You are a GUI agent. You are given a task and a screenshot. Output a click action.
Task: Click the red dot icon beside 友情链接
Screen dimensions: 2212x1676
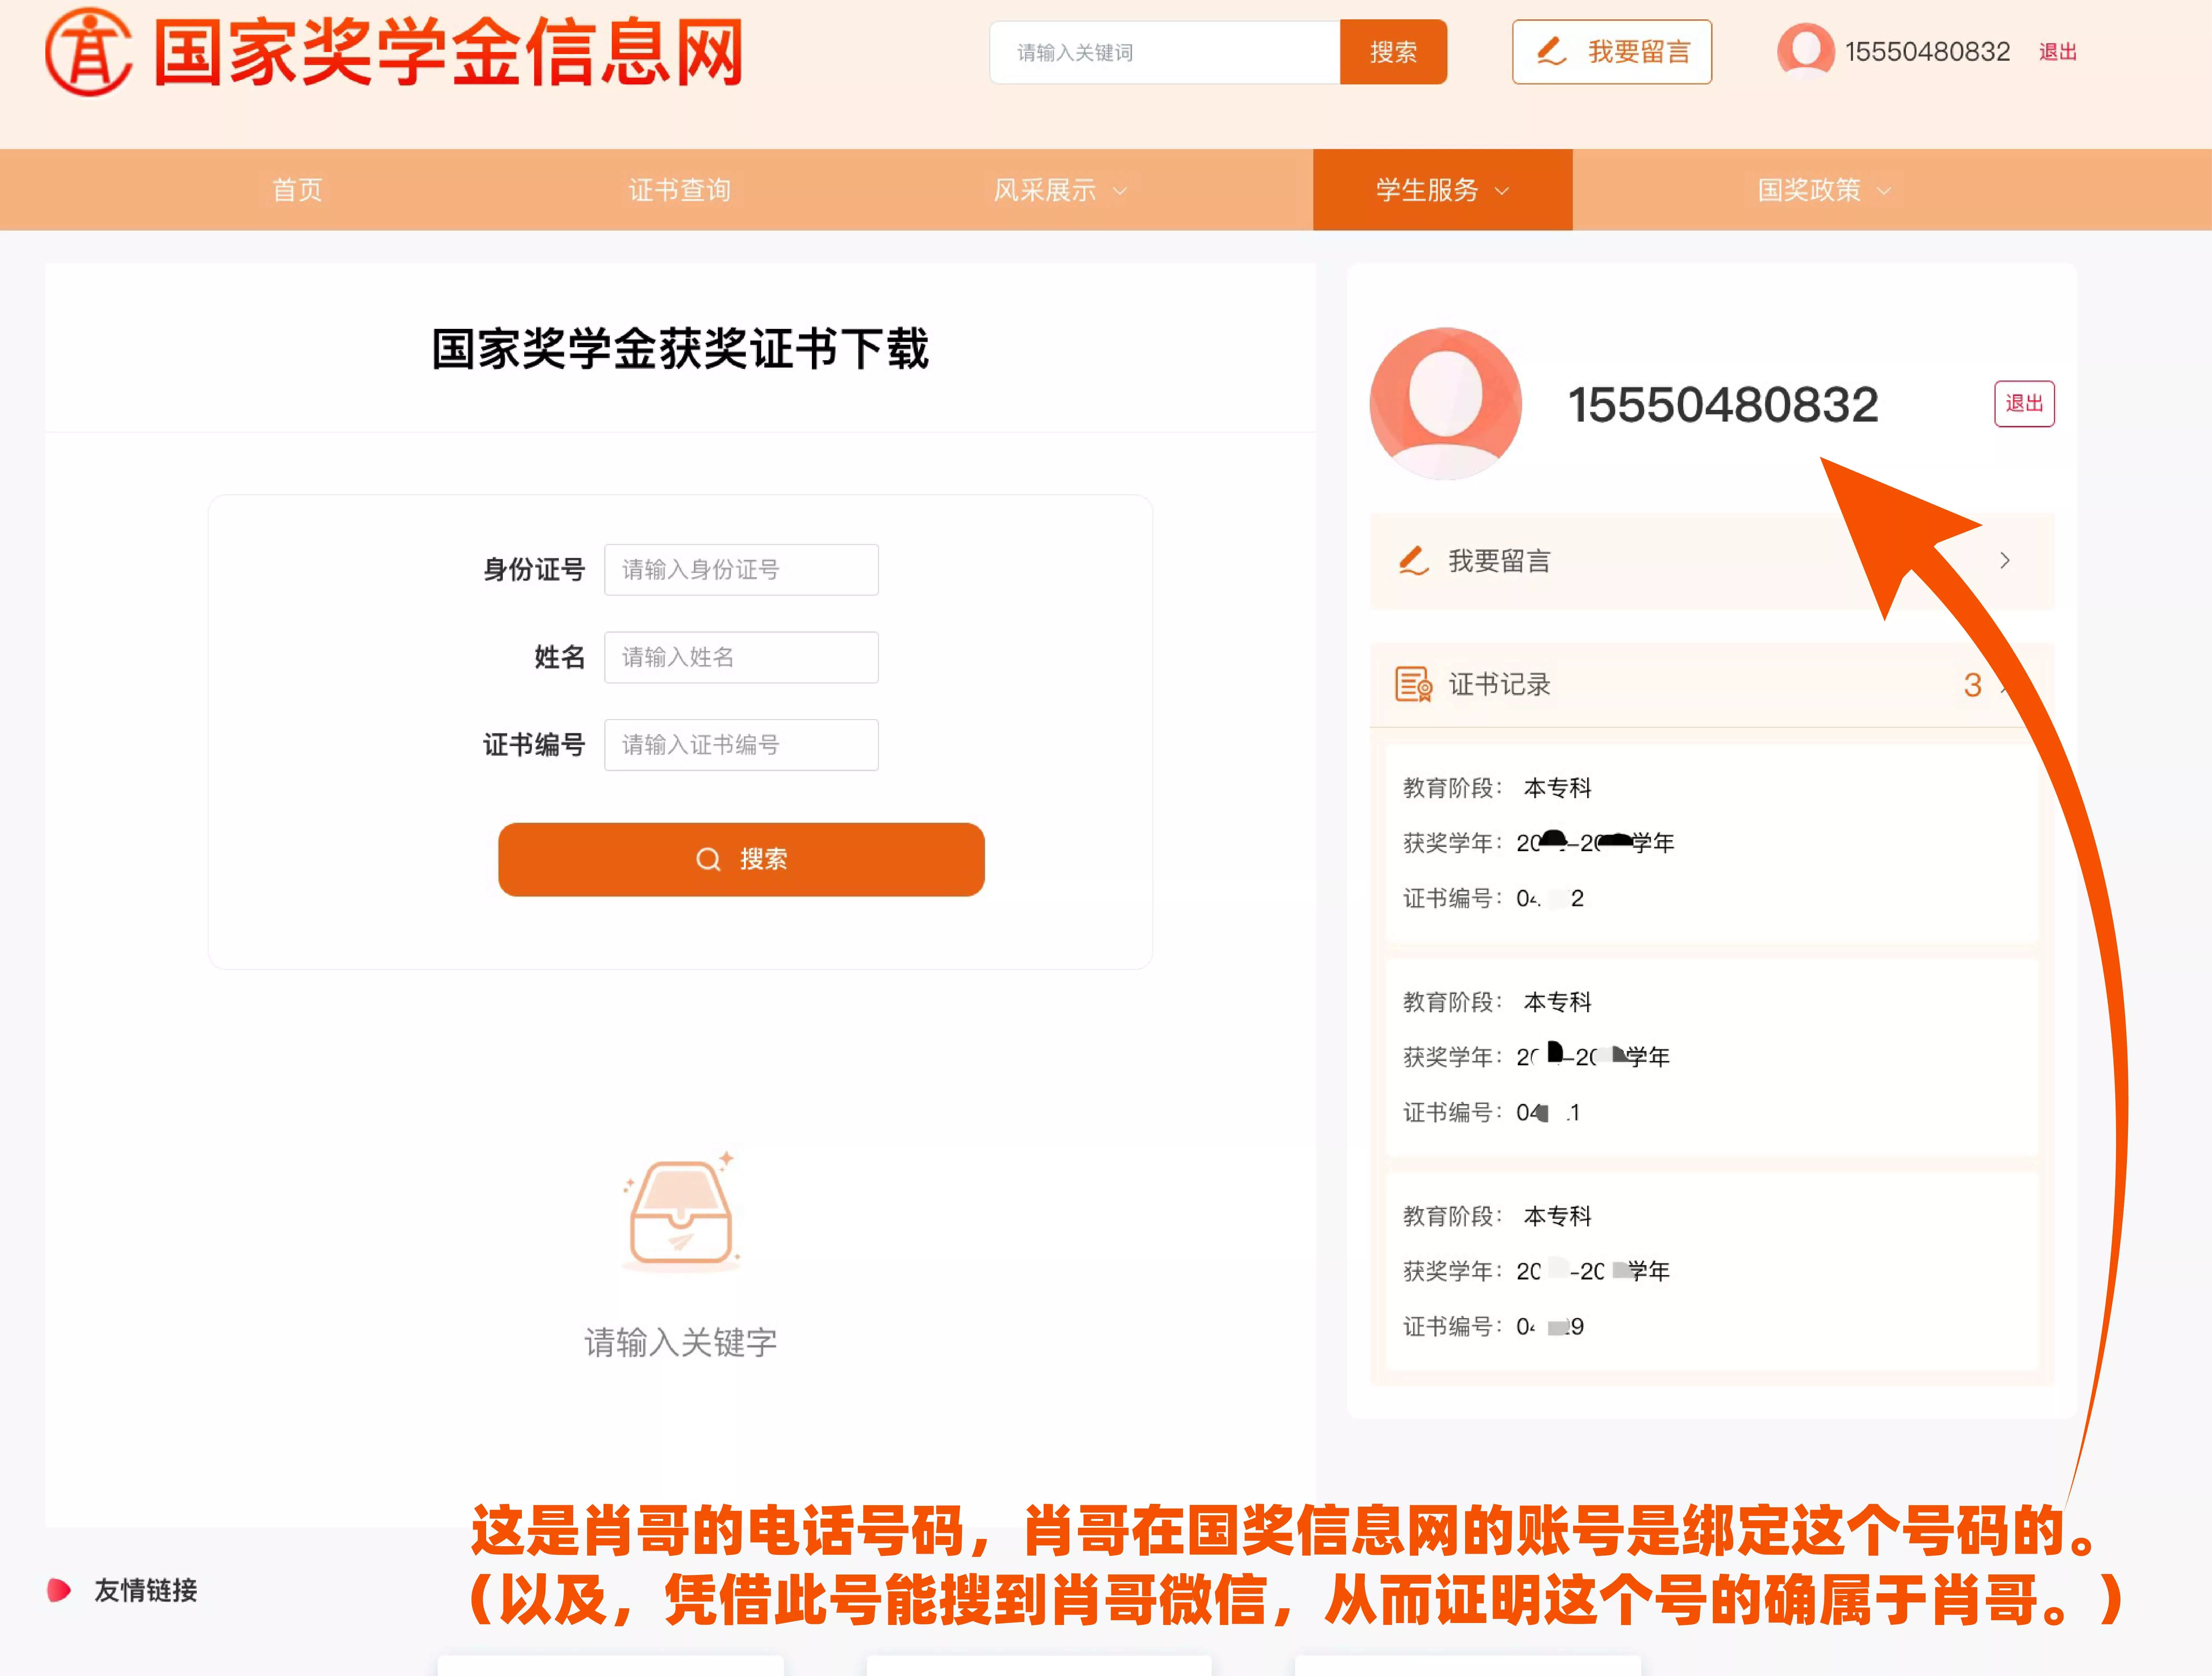pyautogui.click(x=59, y=1590)
